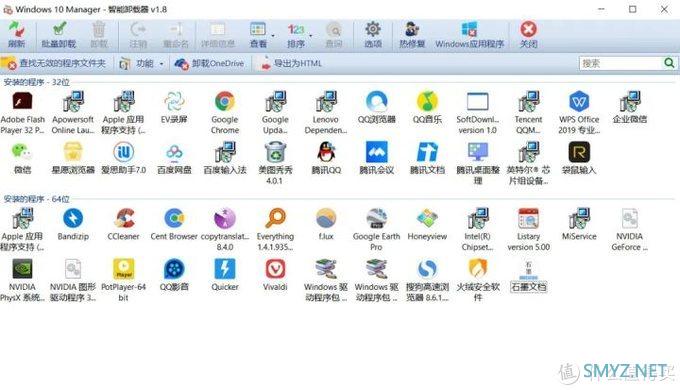Select the Quicker program icon
680x390 pixels.
(225, 269)
